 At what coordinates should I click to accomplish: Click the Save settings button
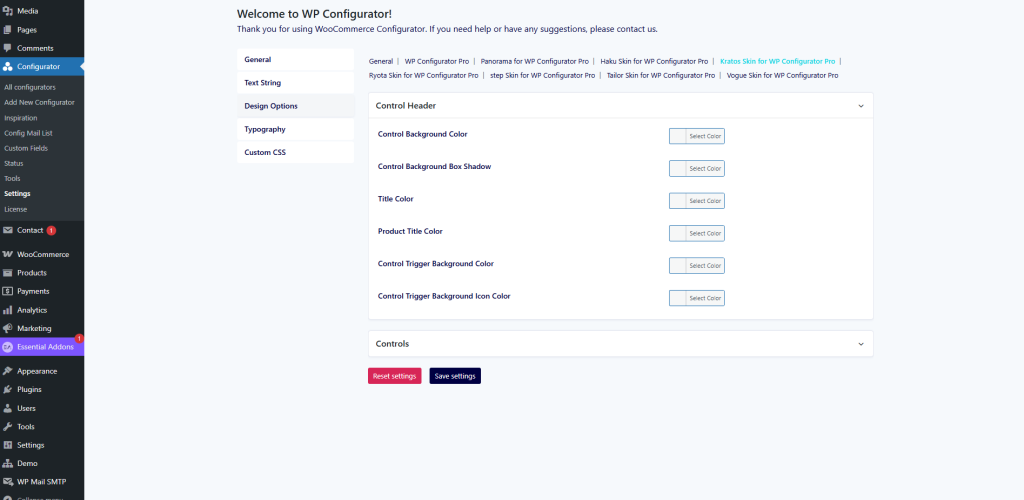[455, 376]
